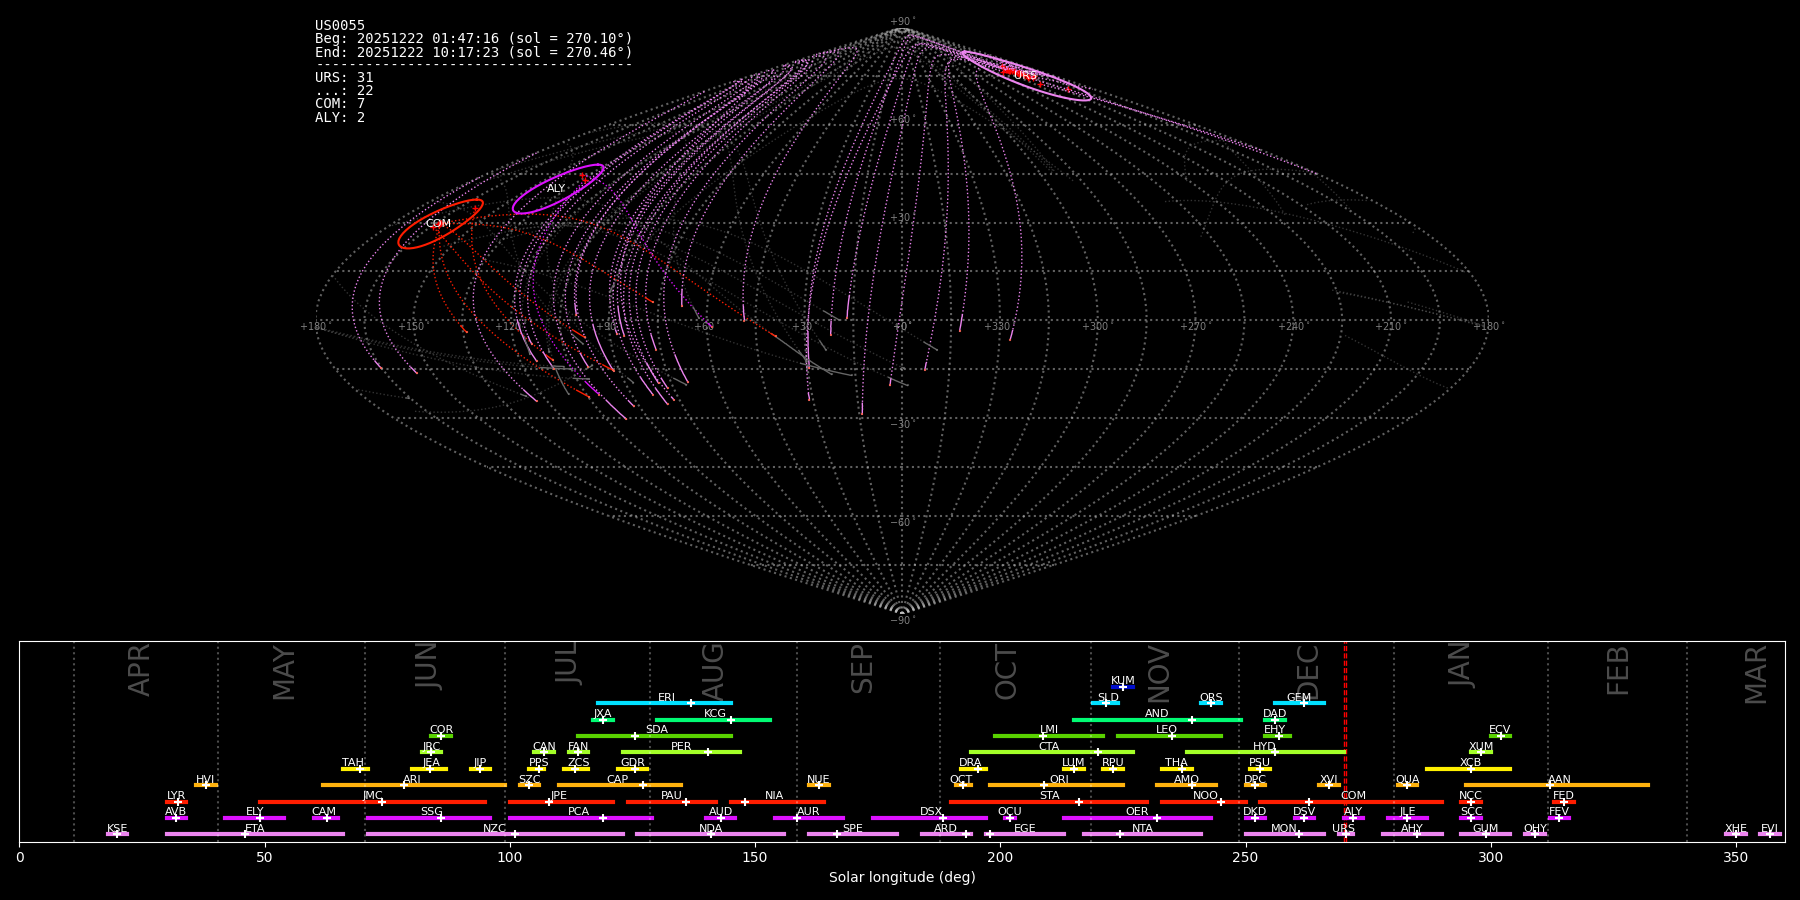The height and width of the screenshot is (900, 1800).
Task: Click the AND green shower bar
Action: pos(1157,720)
